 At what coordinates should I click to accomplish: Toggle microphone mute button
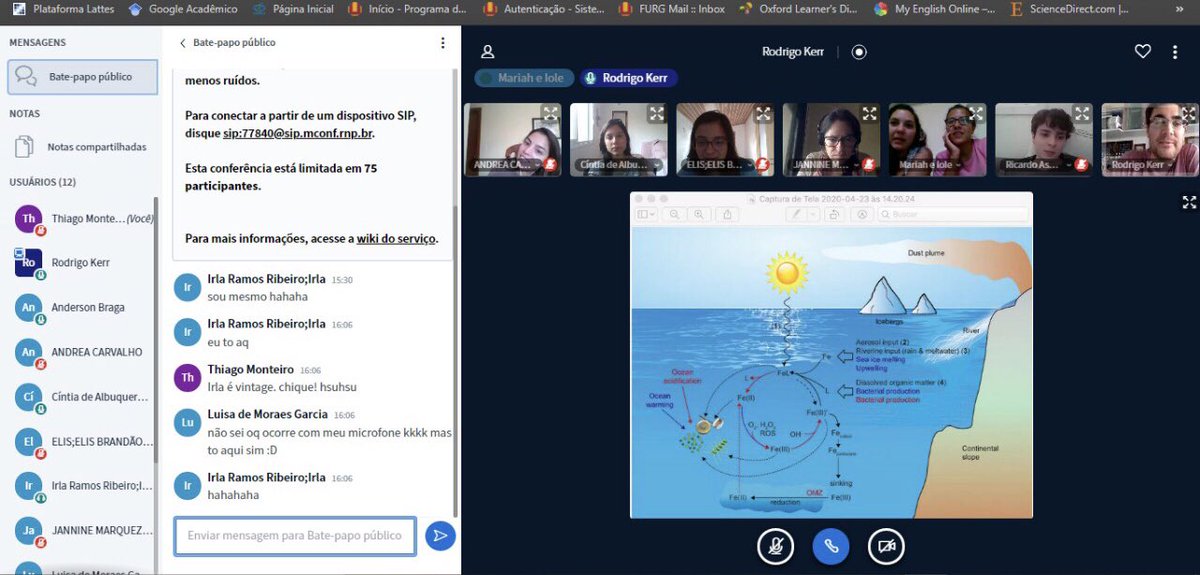(x=775, y=546)
